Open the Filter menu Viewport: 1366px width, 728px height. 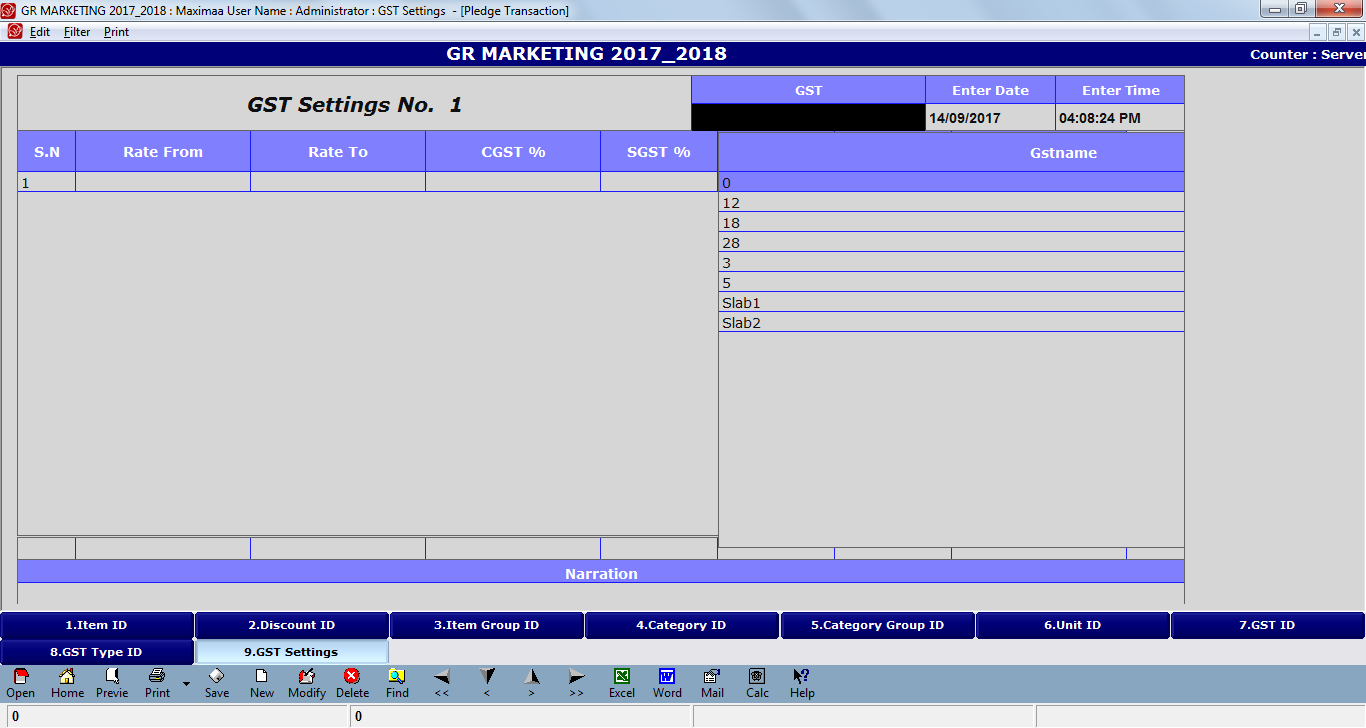pos(77,32)
